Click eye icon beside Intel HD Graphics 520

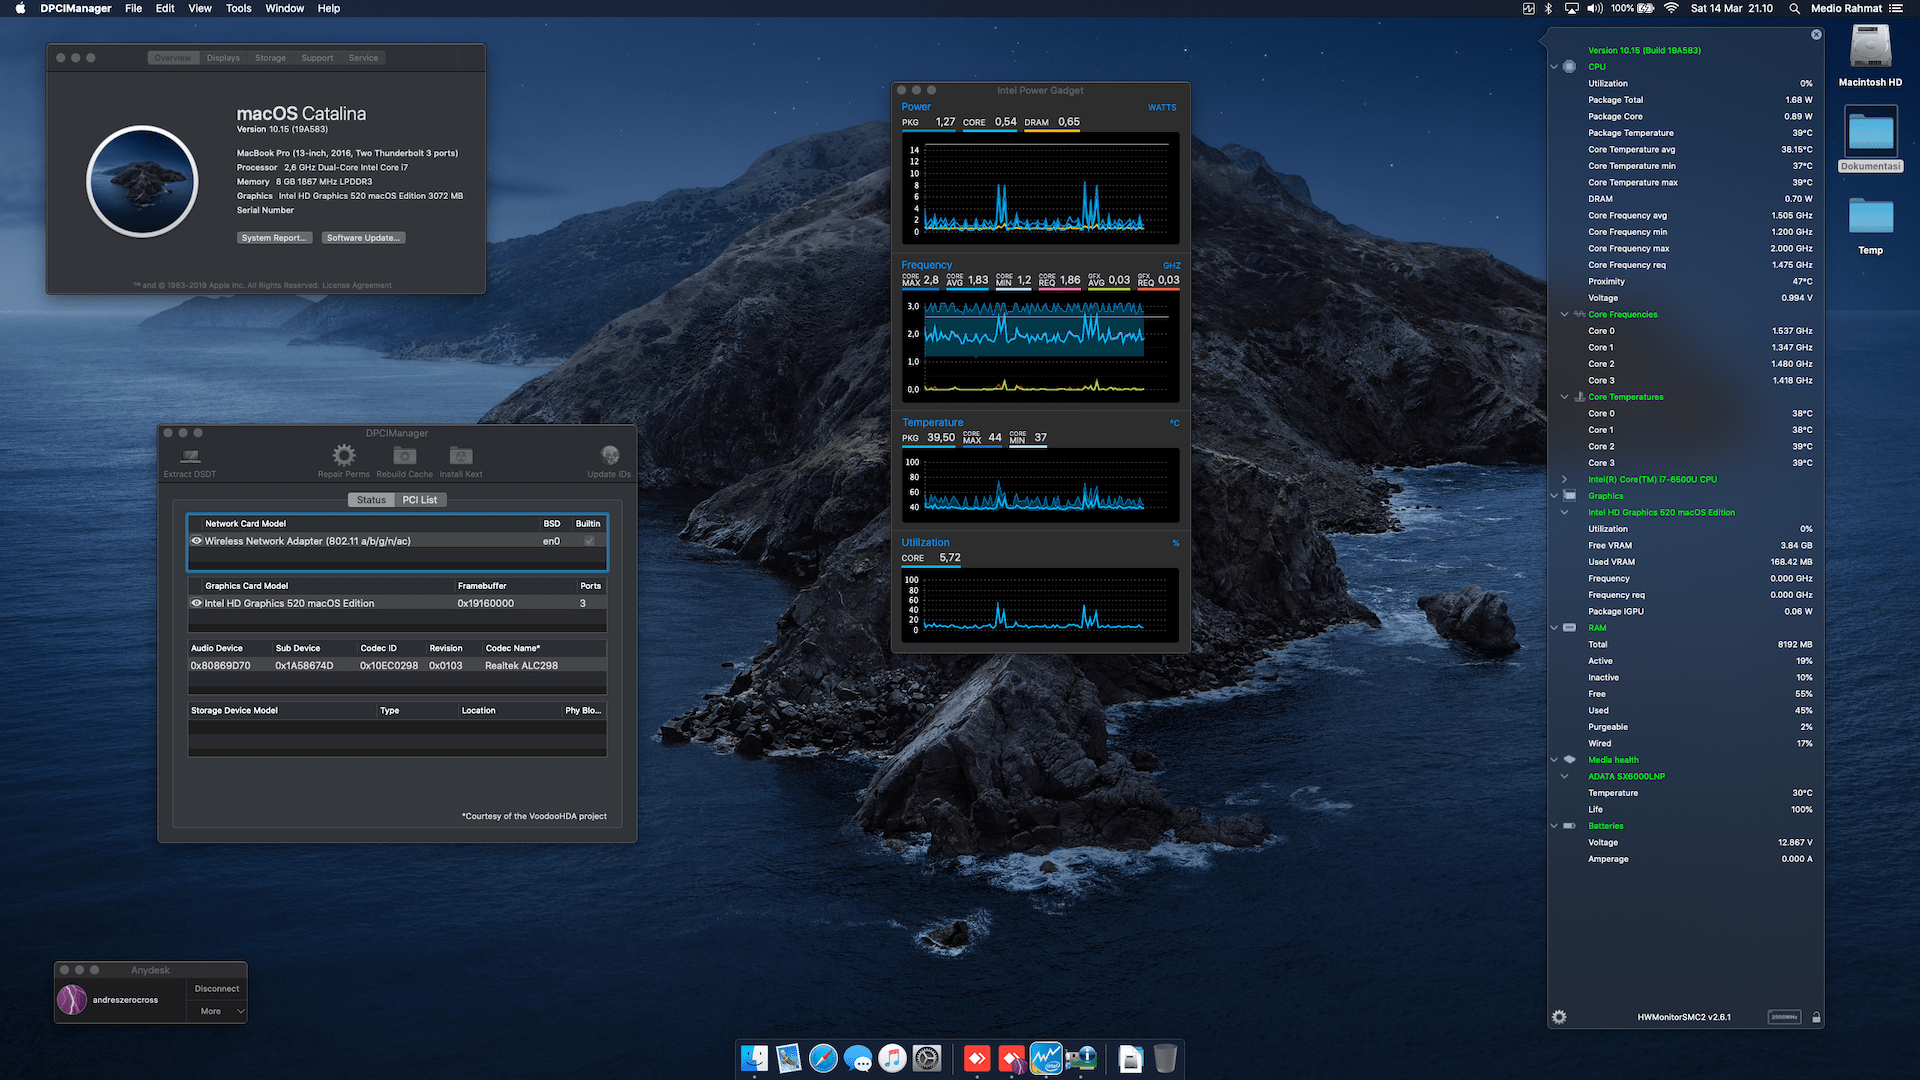coord(196,603)
